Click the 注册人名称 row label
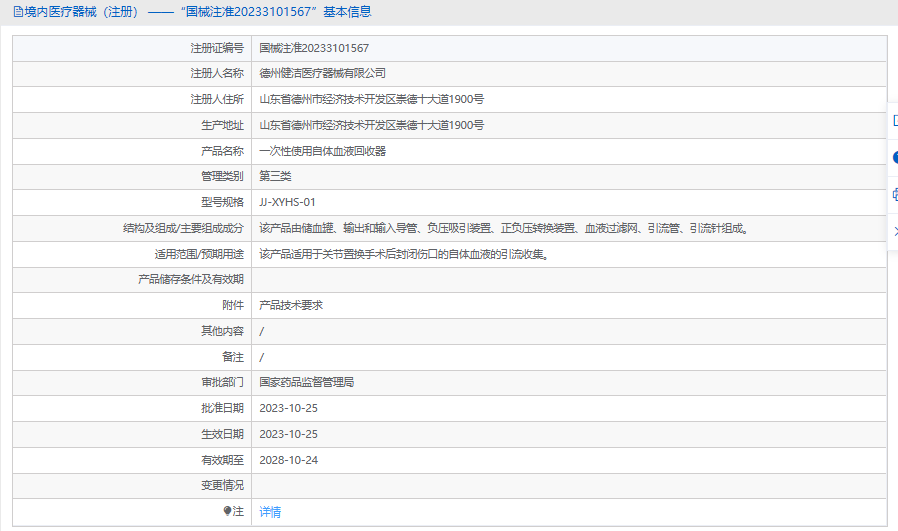The width and height of the screenshot is (898, 531). (x=217, y=73)
